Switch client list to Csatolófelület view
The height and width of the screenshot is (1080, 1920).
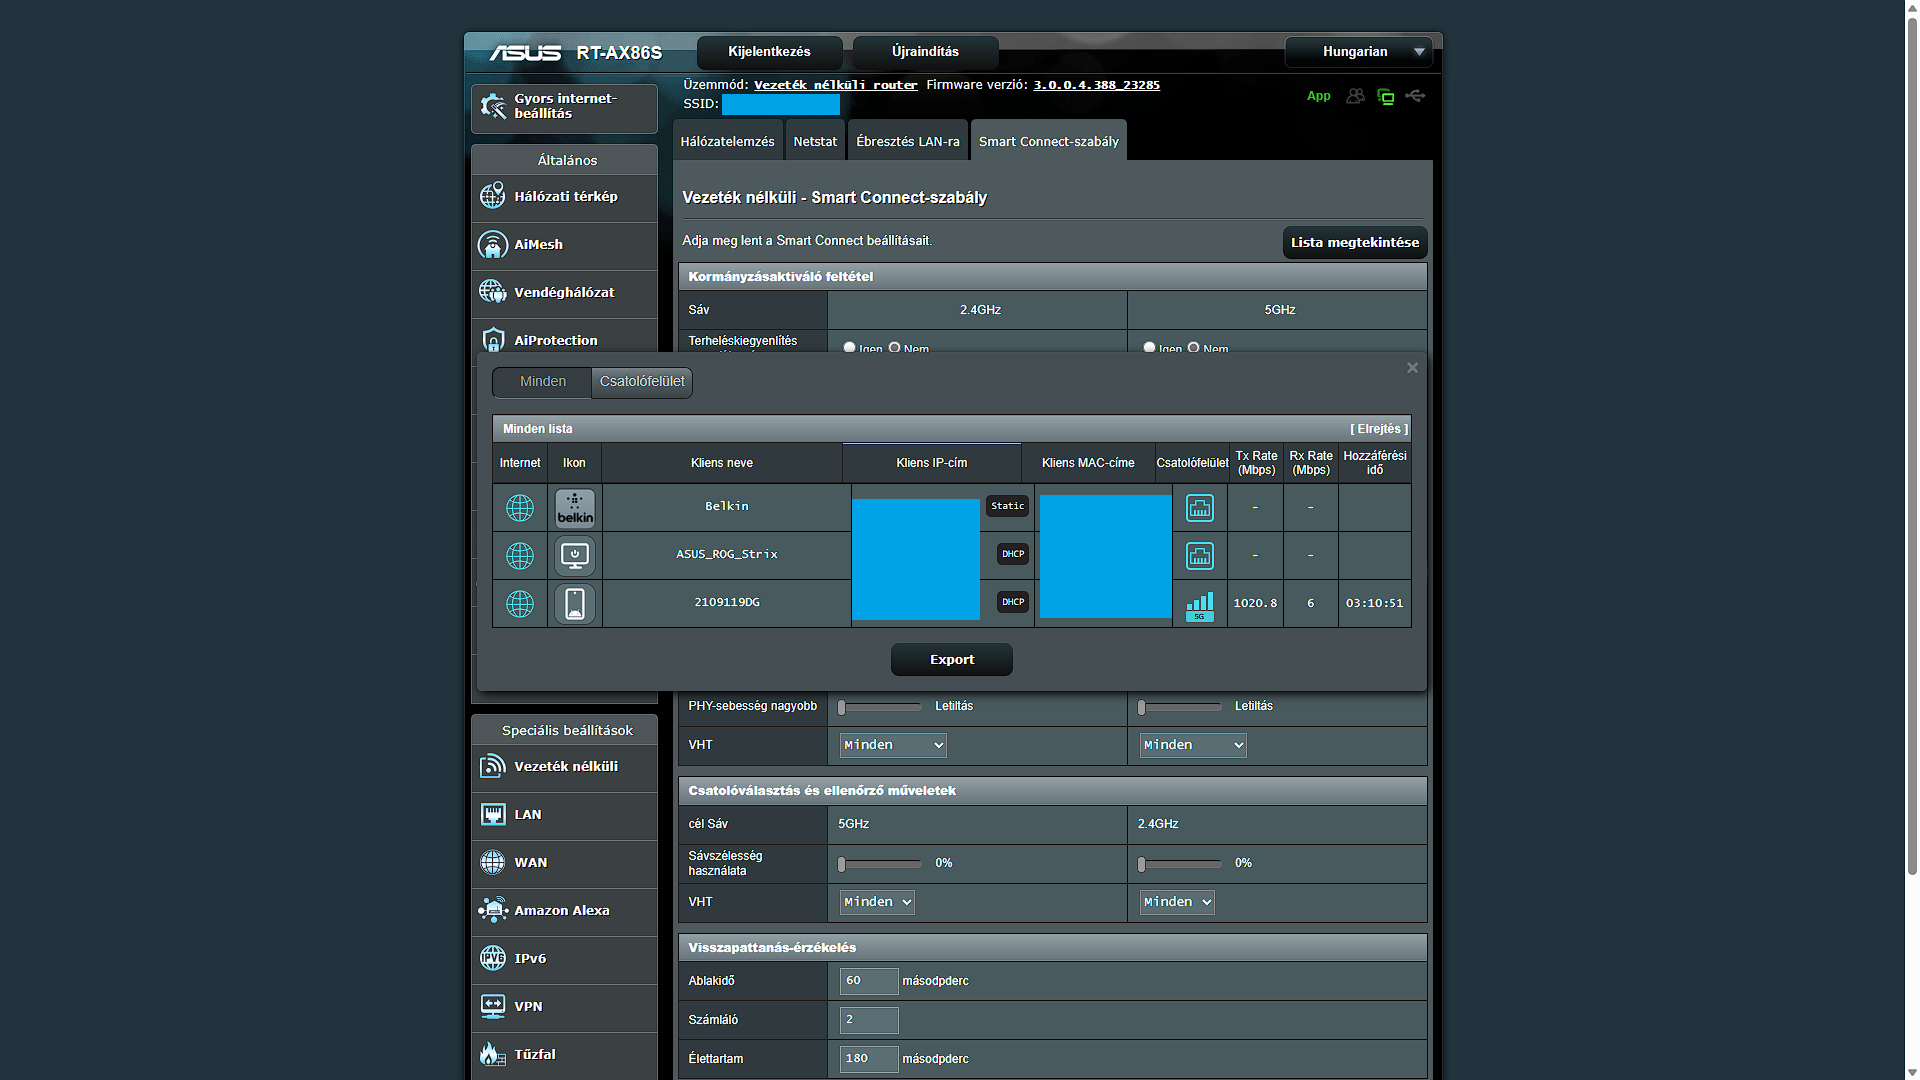642,382
